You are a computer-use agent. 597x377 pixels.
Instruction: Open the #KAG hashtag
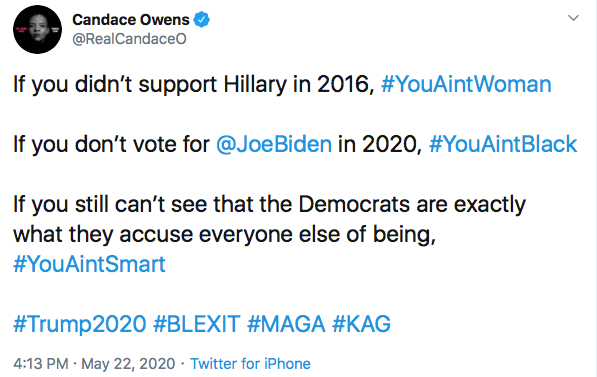pyautogui.click(x=361, y=324)
